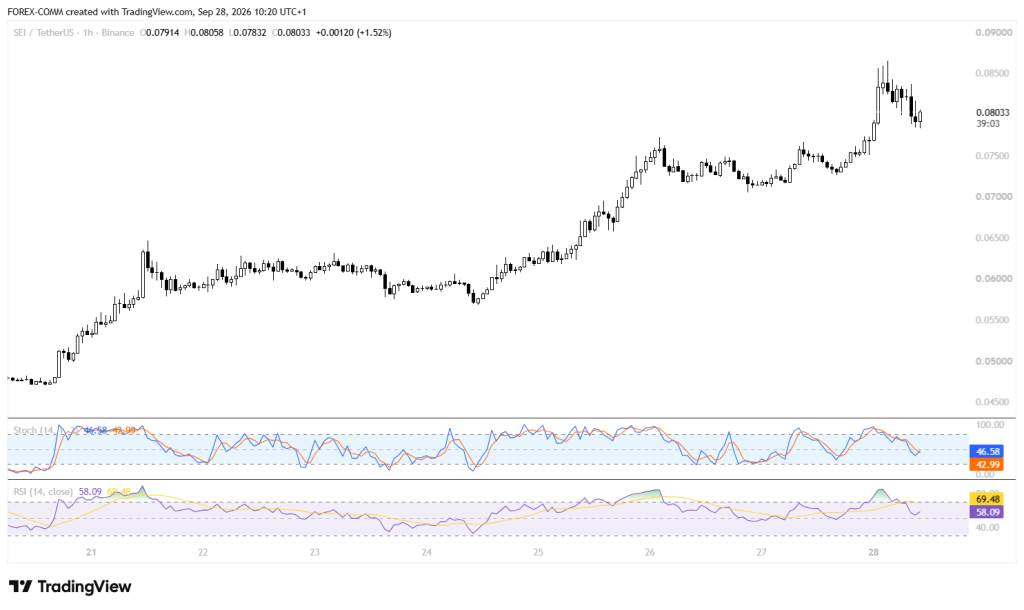Click date label 28 on time axis
The height and width of the screenshot is (610, 1024).
(x=874, y=553)
